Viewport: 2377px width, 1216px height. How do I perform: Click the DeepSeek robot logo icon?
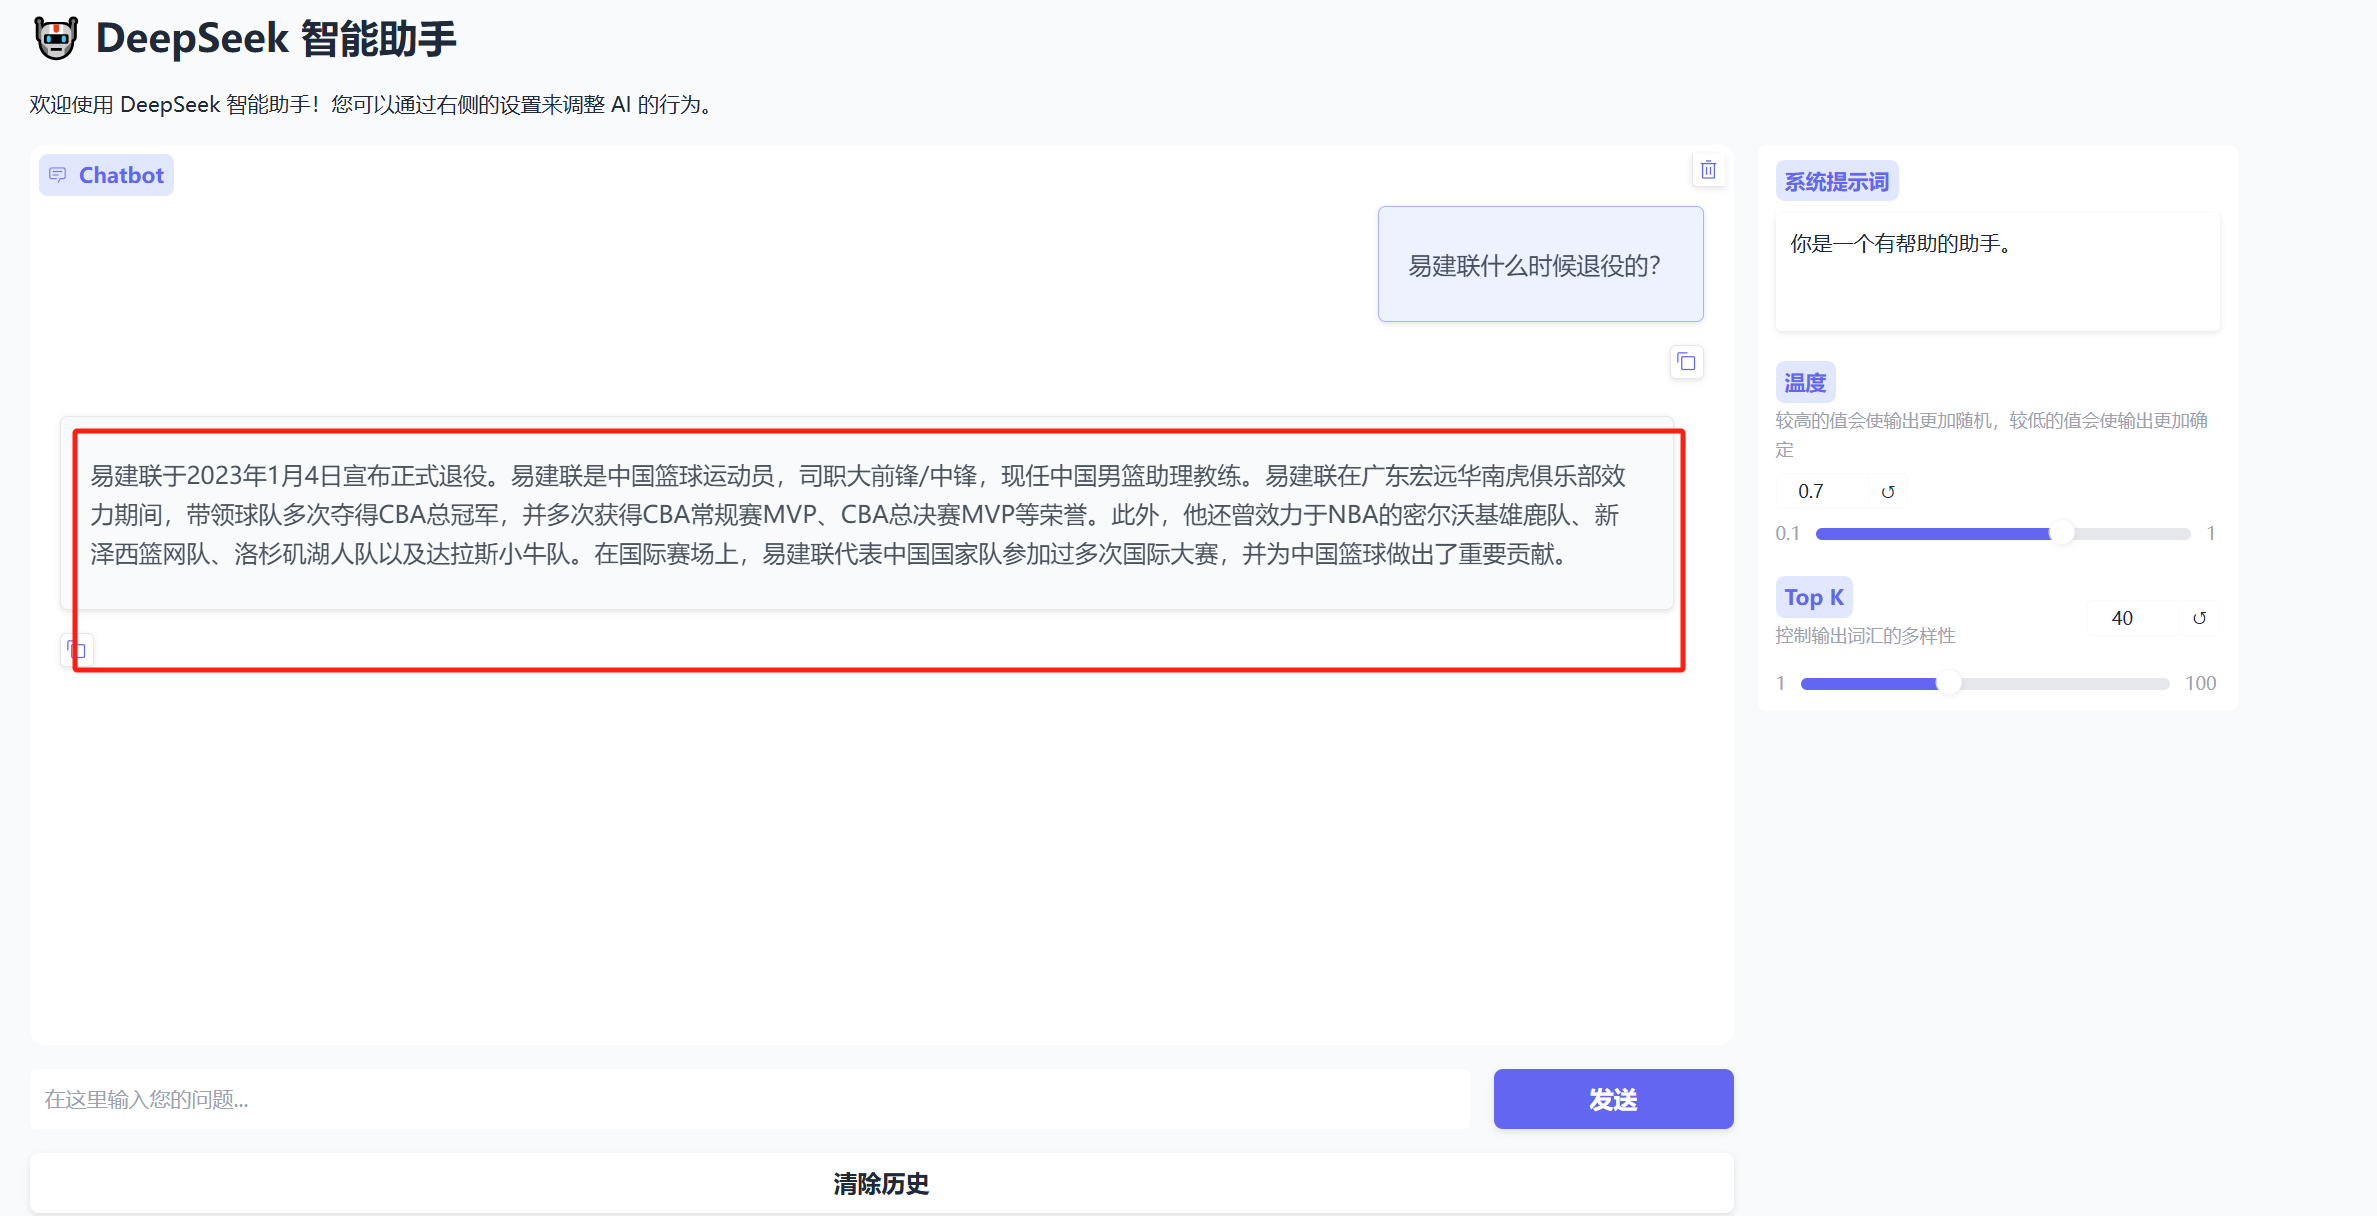click(56, 39)
